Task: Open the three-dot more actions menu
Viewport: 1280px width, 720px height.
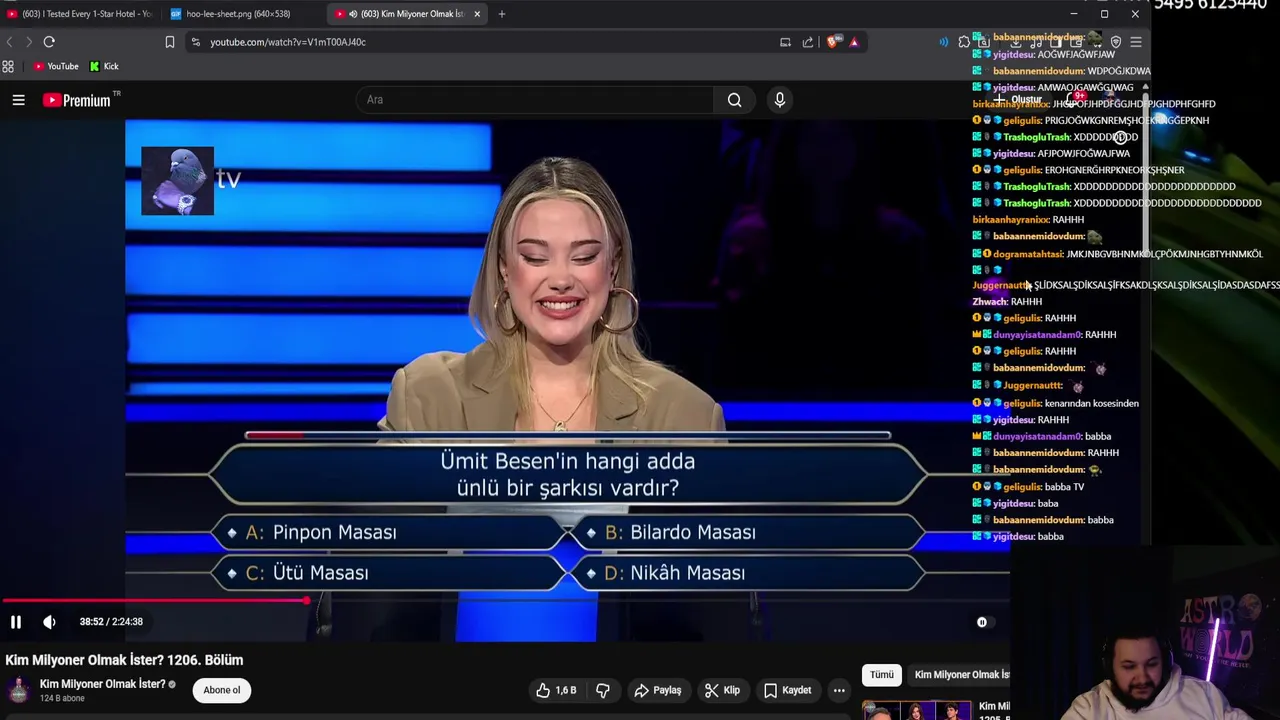Action: point(839,690)
